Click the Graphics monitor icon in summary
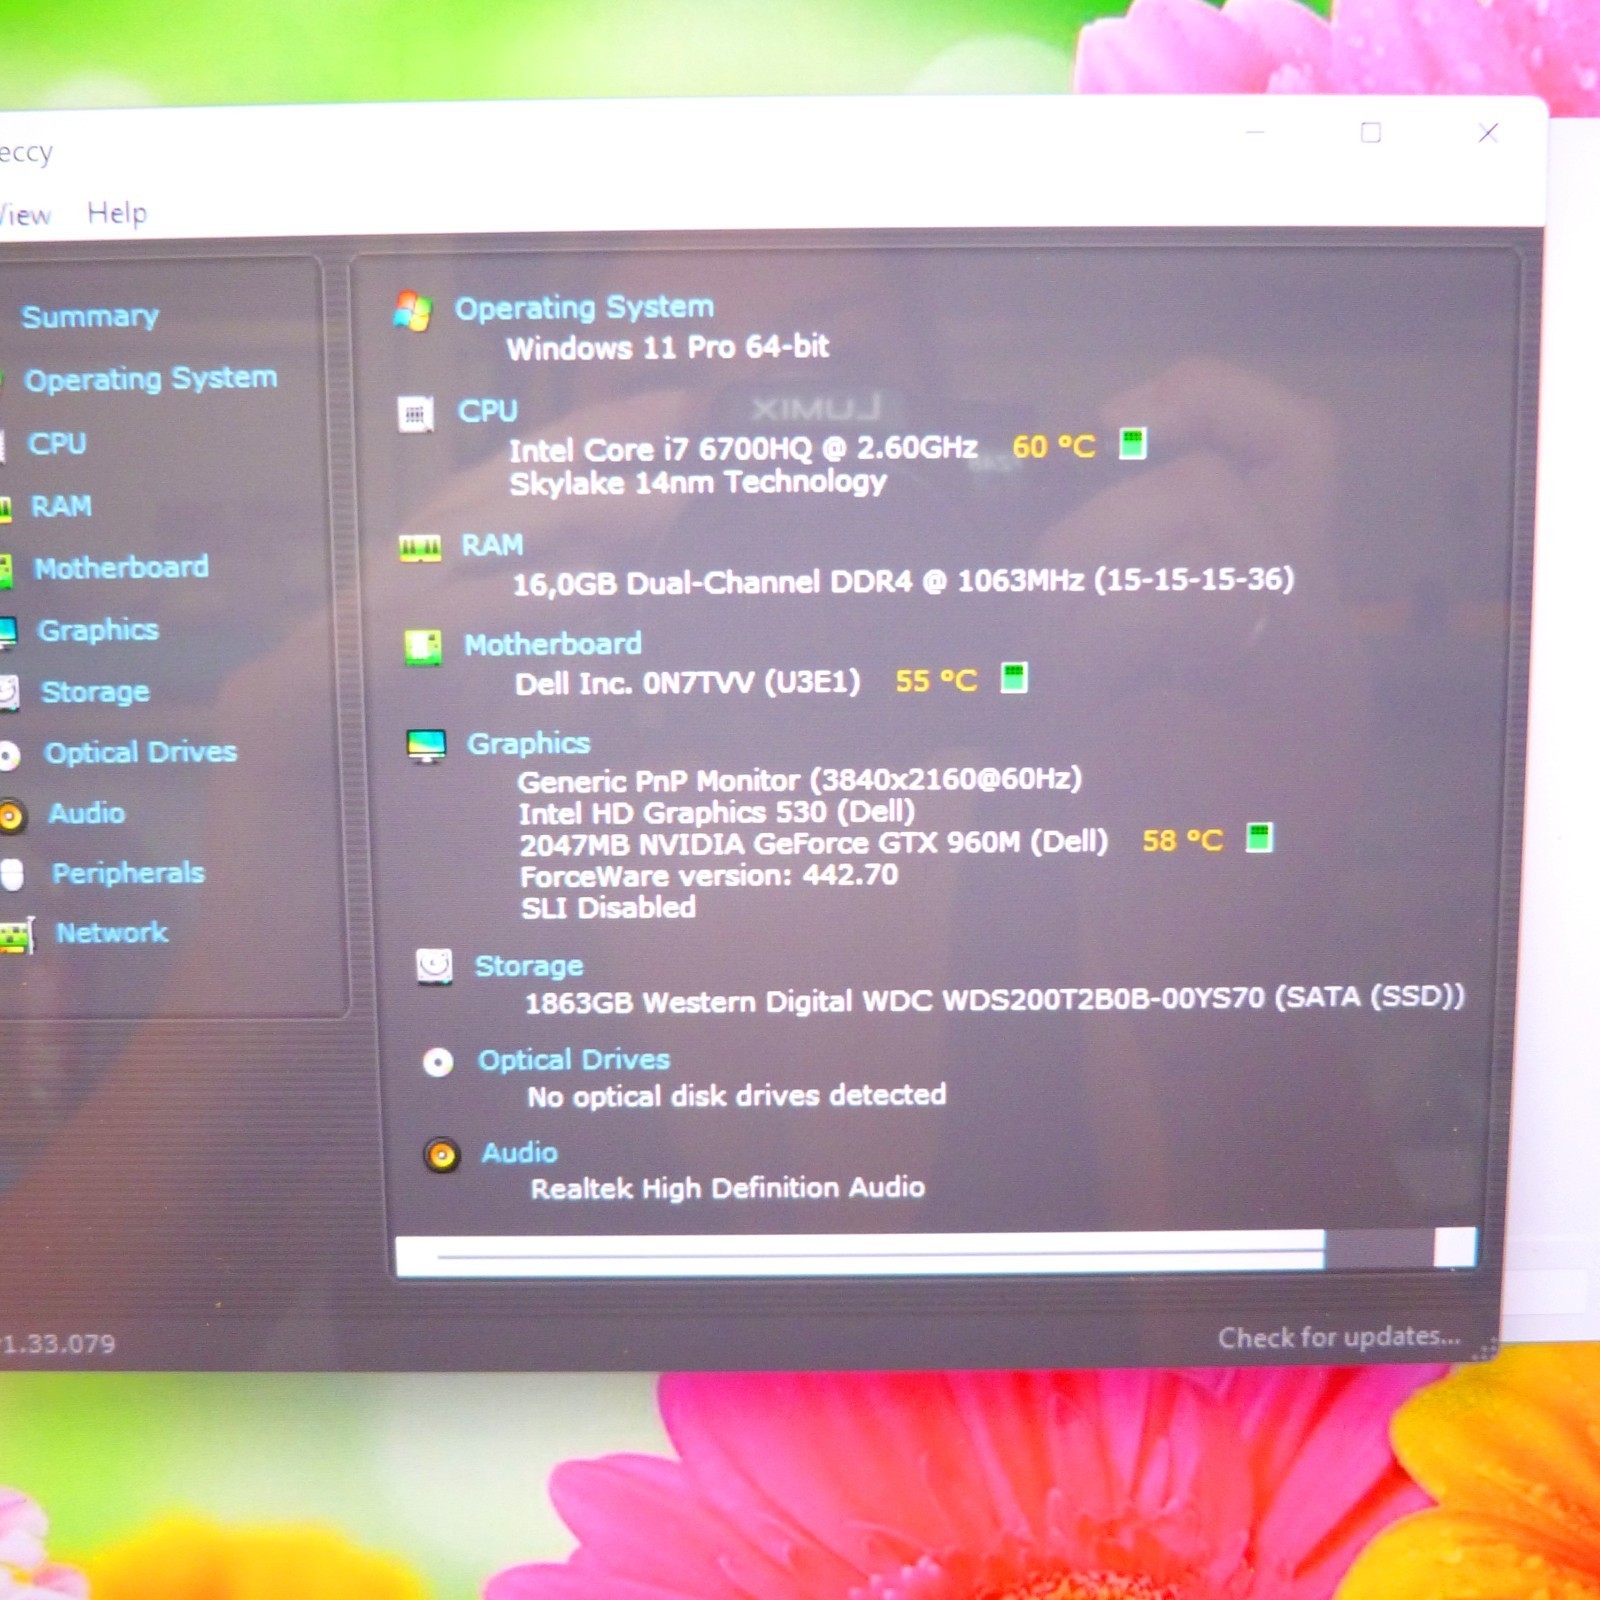The width and height of the screenshot is (1600, 1600). point(426,746)
